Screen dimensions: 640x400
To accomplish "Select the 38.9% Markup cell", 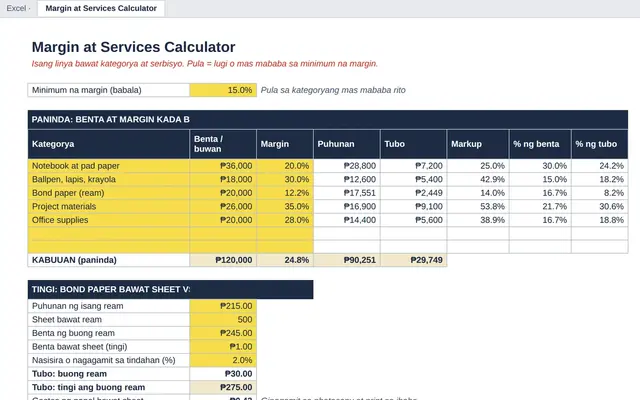I will (x=478, y=220).
